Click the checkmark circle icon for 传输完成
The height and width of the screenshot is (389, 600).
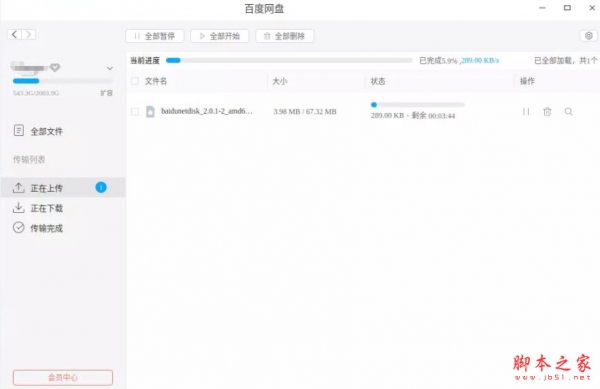tap(18, 228)
